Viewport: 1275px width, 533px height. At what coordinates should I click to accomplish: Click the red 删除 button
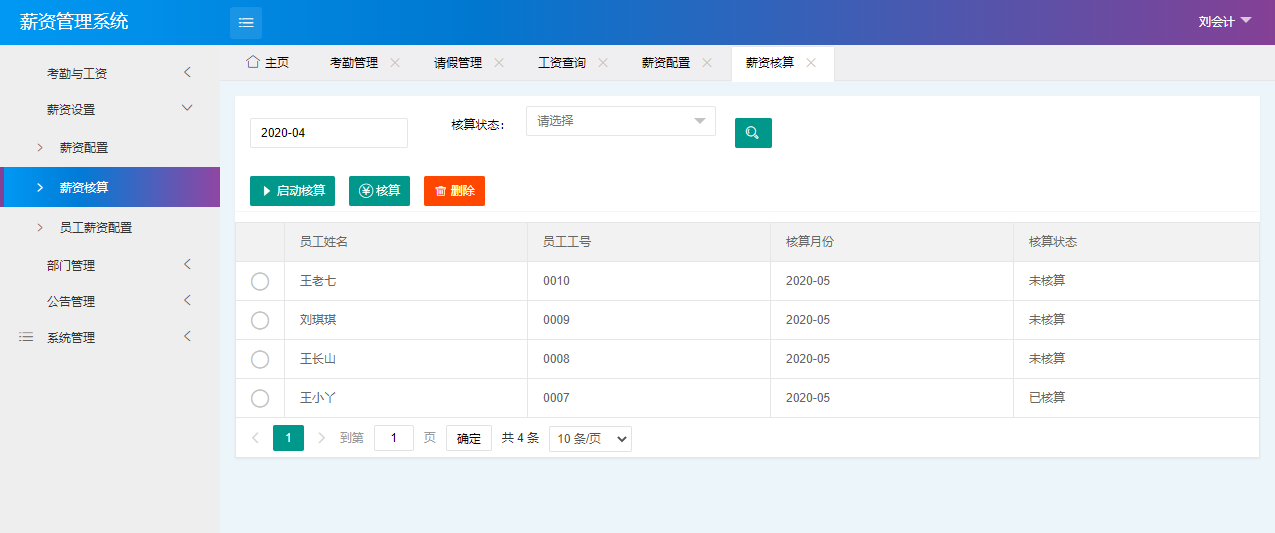tap(454, 190)
